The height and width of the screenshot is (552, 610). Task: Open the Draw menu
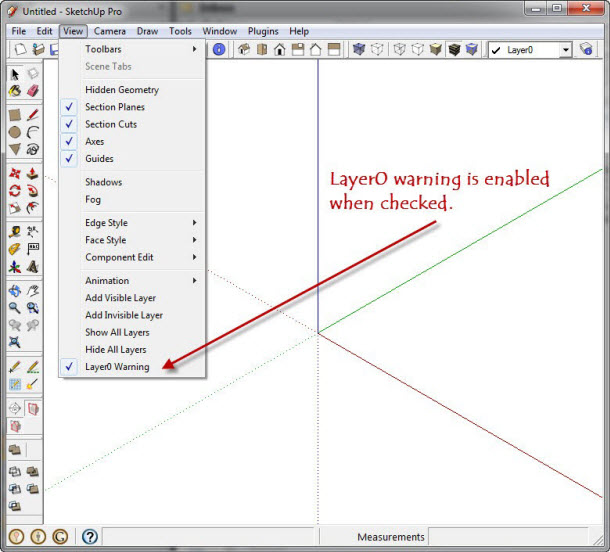(x=147, y=31)
